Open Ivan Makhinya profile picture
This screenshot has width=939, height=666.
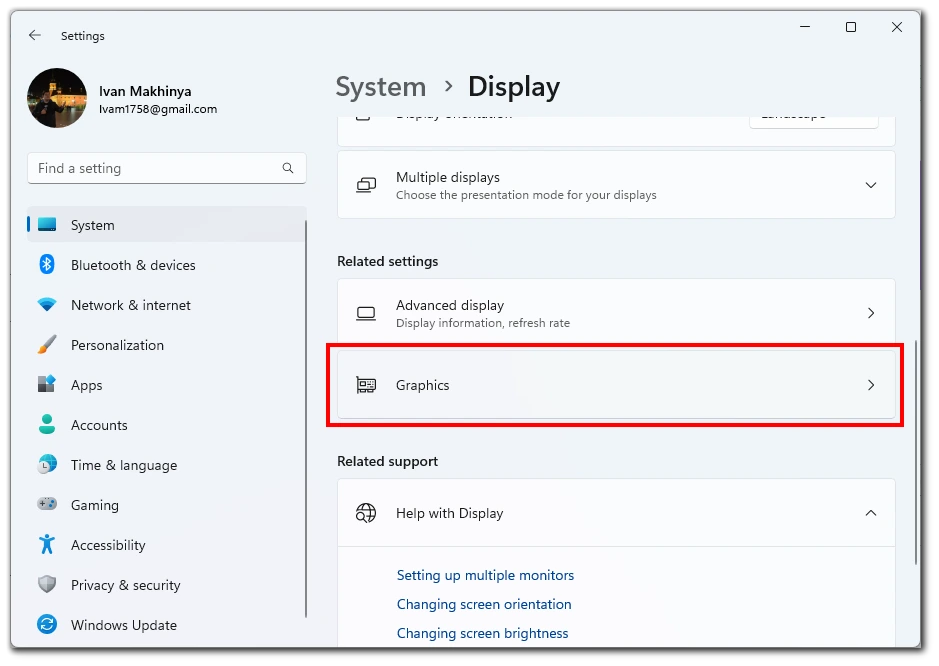click(x=57, y=98)
